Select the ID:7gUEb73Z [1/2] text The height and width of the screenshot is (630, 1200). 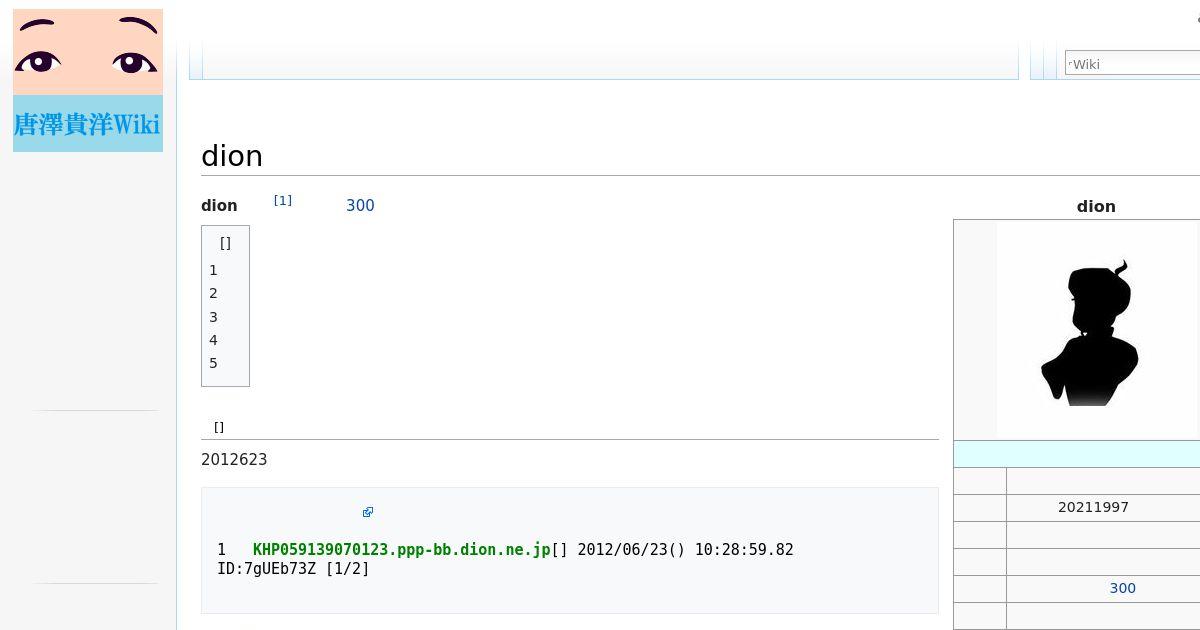[293, 569]
